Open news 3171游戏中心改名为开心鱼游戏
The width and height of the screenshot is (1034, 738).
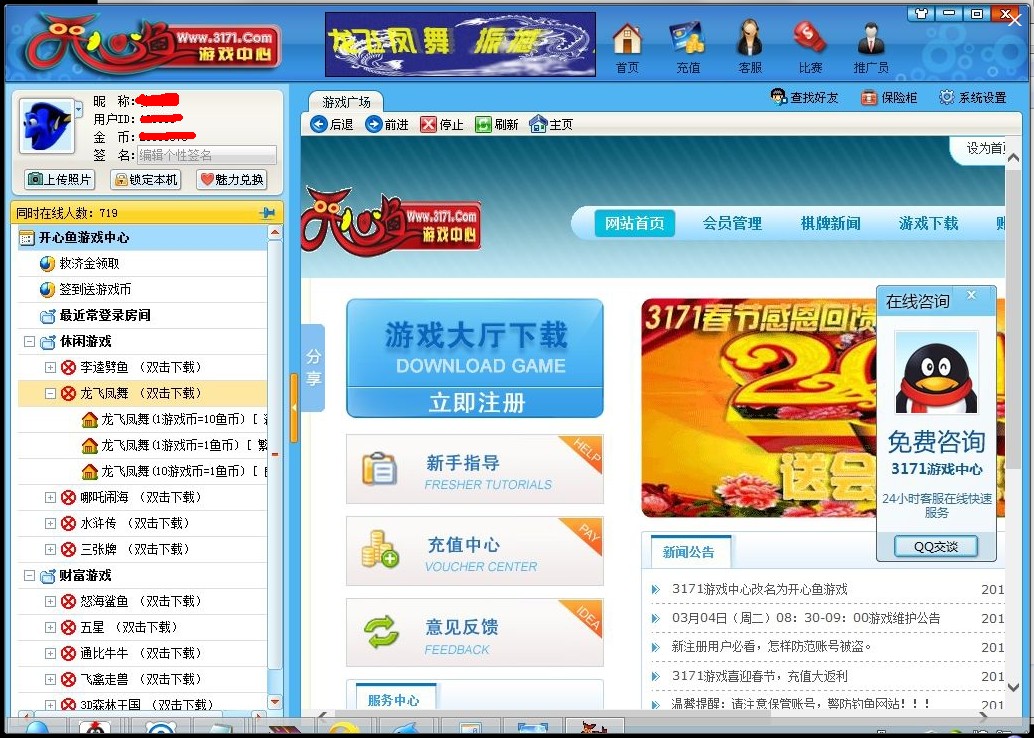coord(759,589)
